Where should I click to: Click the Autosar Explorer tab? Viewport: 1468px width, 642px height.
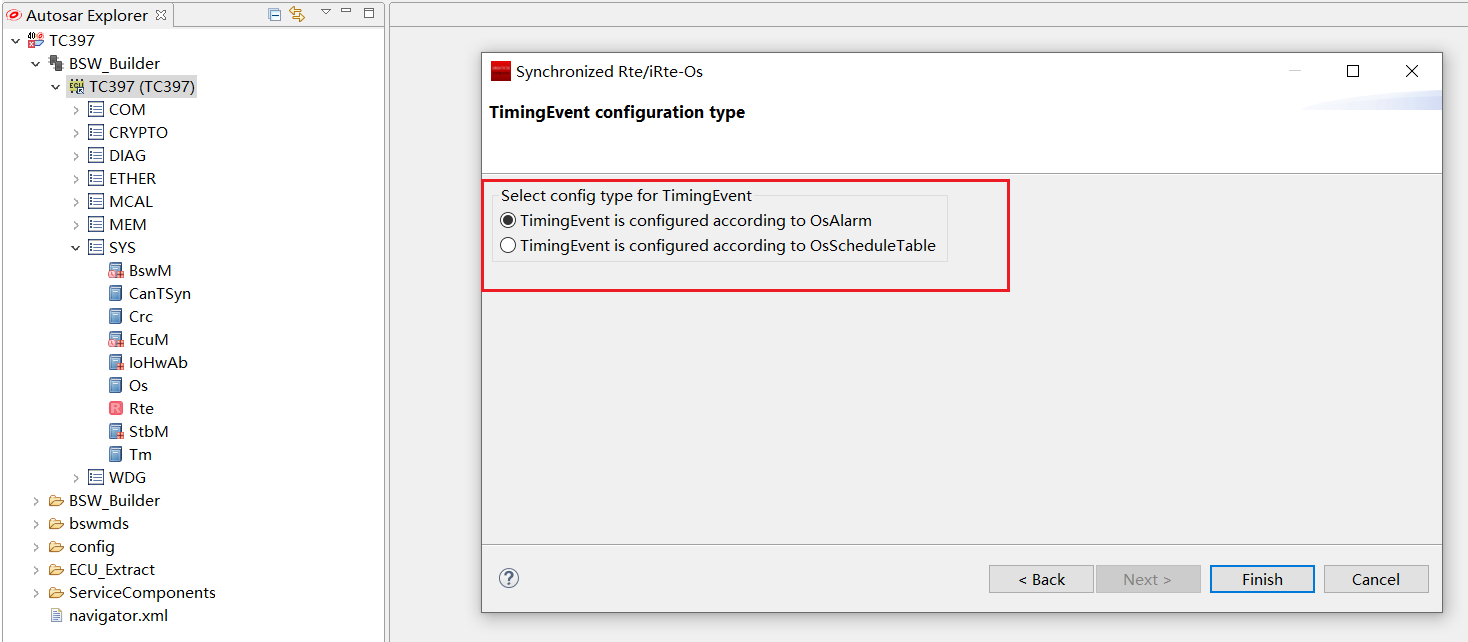[x=86, y=15]
